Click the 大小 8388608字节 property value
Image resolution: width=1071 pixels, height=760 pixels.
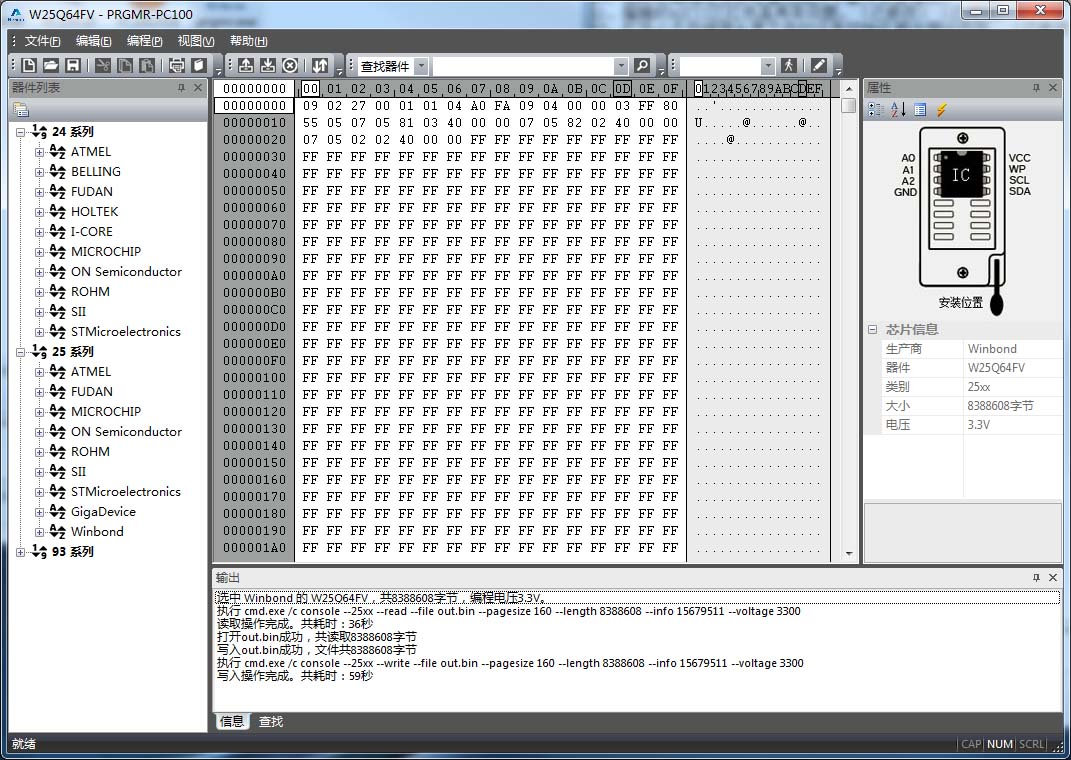1012,406
